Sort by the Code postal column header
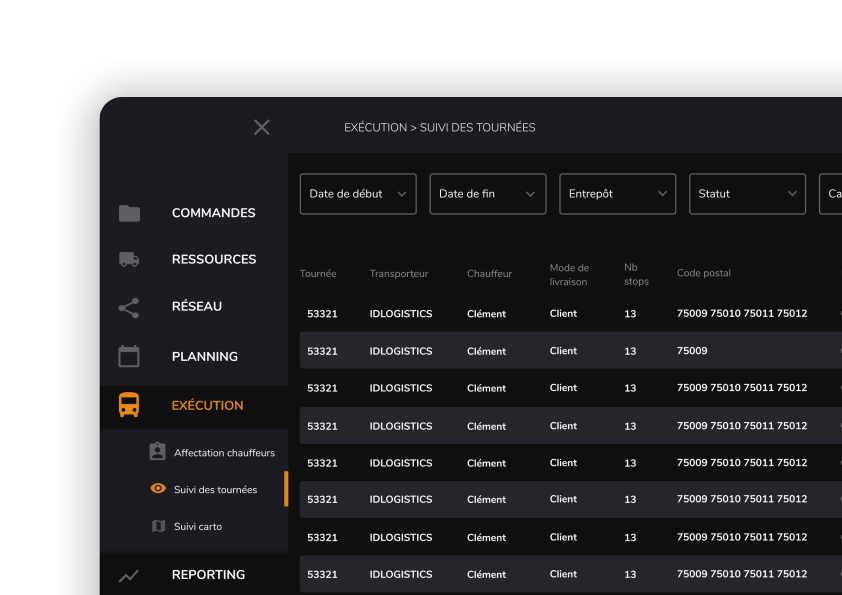 pos(703,273)
